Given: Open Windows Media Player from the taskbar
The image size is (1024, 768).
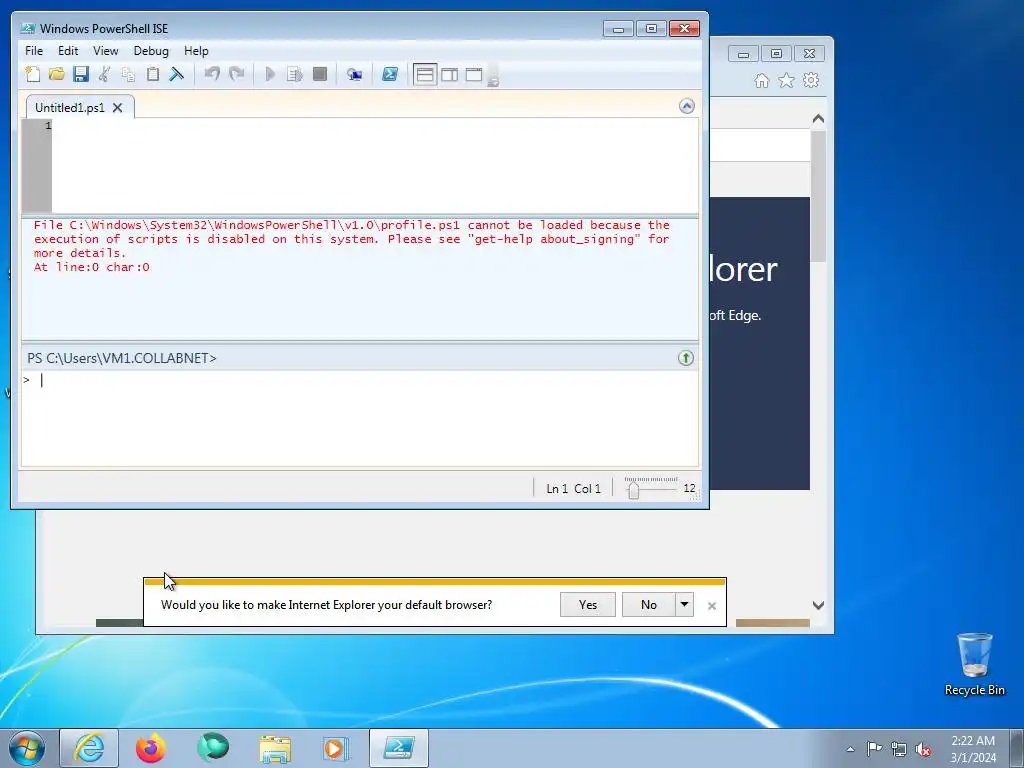Looking at the screenshot, I should [336, 748].
